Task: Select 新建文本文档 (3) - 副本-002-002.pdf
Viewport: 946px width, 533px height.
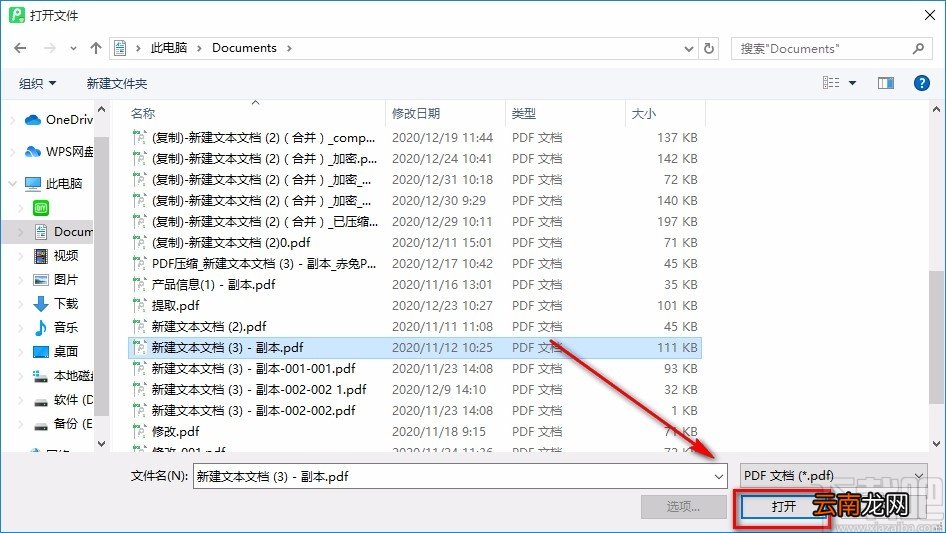Action: [x=415, y=410]
